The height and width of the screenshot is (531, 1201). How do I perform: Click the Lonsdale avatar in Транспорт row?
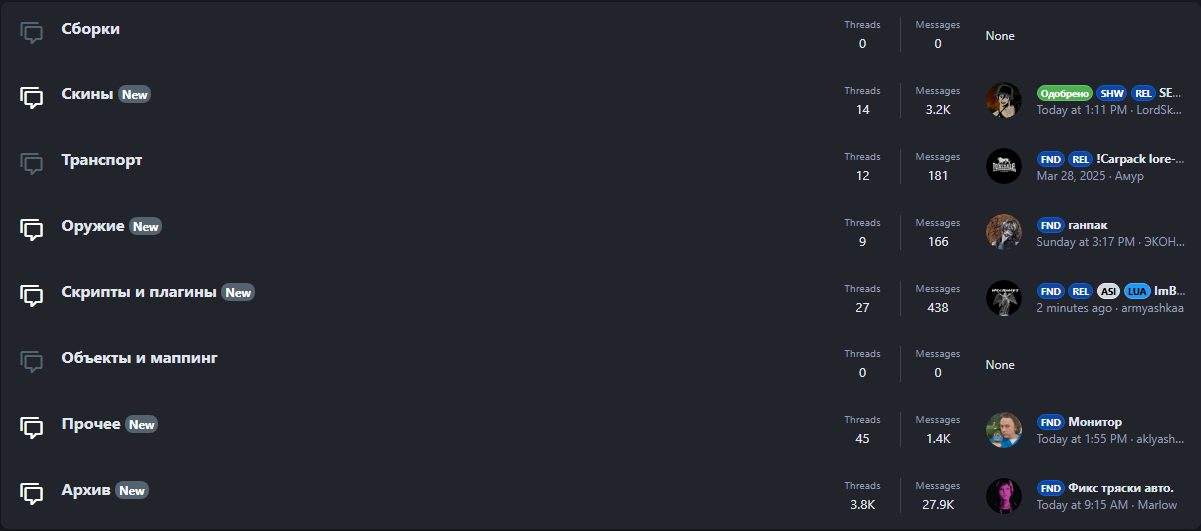pos(1004,166)
